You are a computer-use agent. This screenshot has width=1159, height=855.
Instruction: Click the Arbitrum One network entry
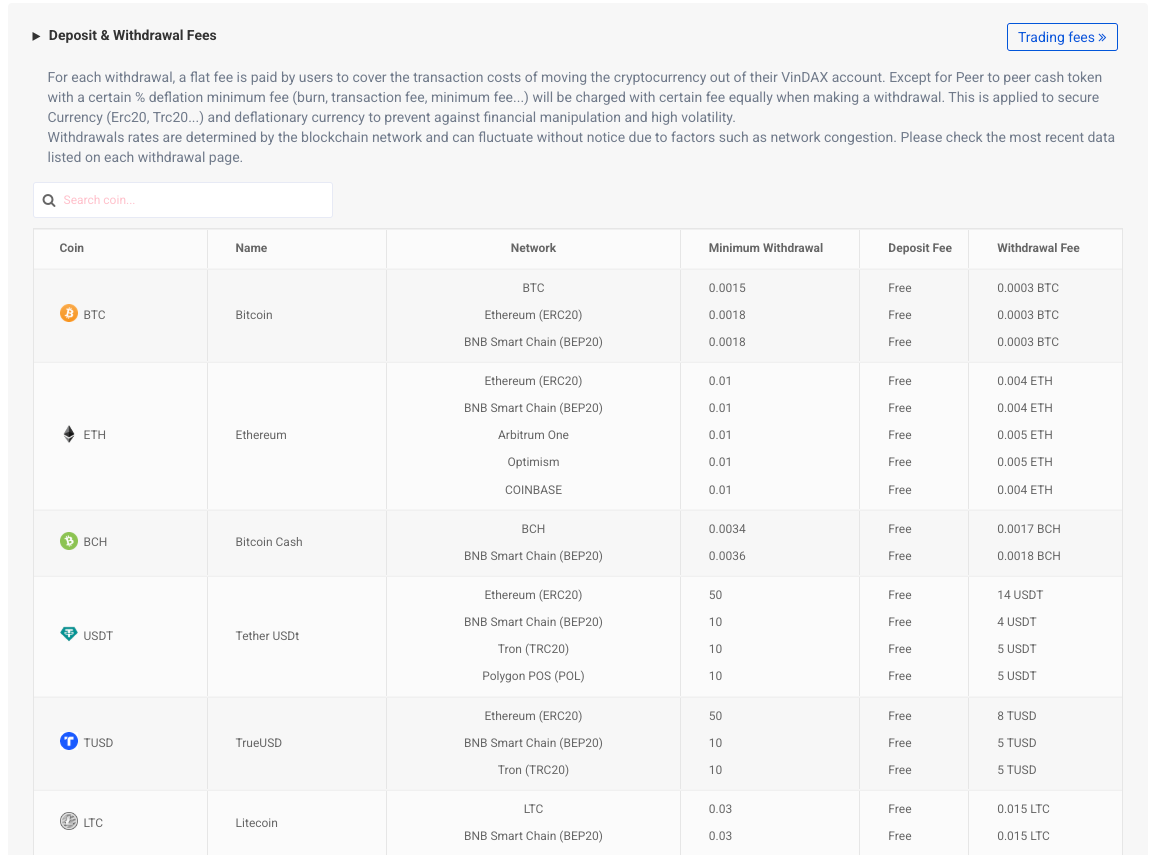533,435
